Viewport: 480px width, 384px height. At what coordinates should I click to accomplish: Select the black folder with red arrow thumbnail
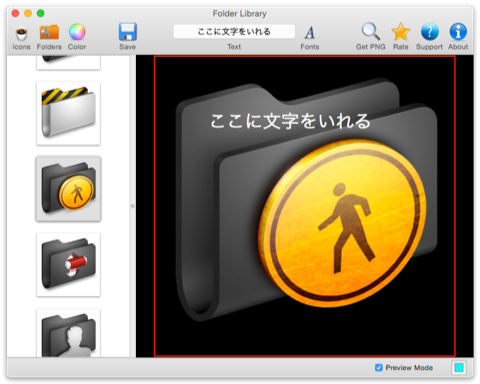68,265
